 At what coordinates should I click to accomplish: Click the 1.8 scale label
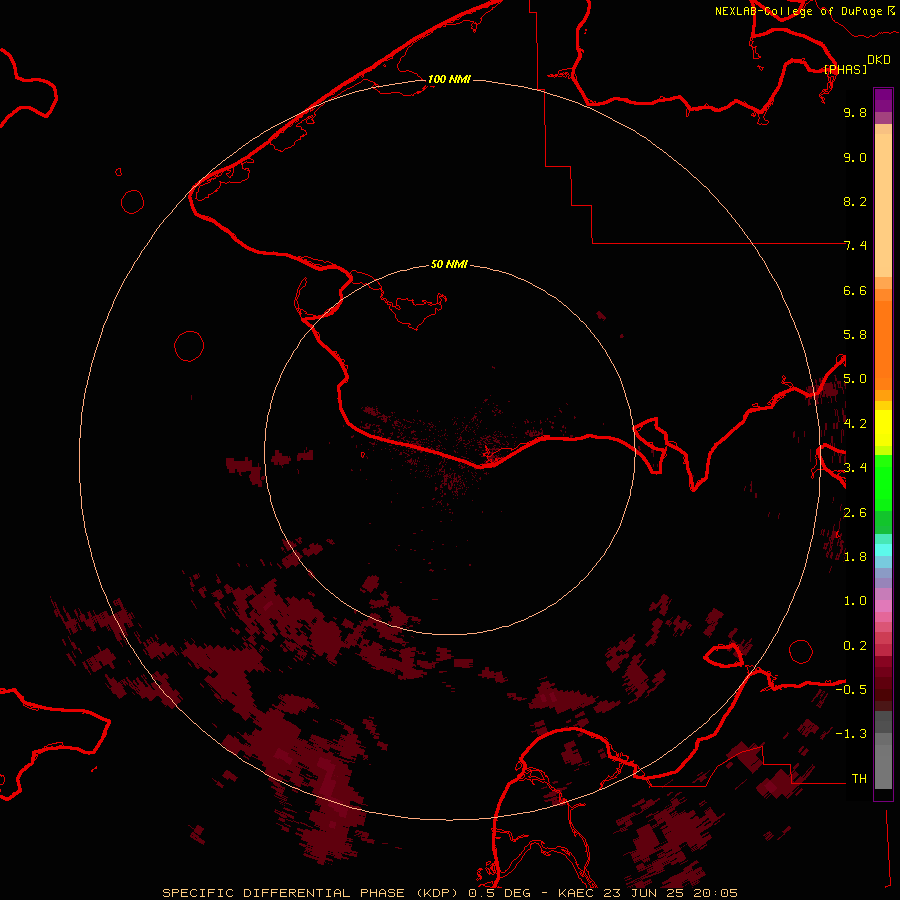pos(855,557)
